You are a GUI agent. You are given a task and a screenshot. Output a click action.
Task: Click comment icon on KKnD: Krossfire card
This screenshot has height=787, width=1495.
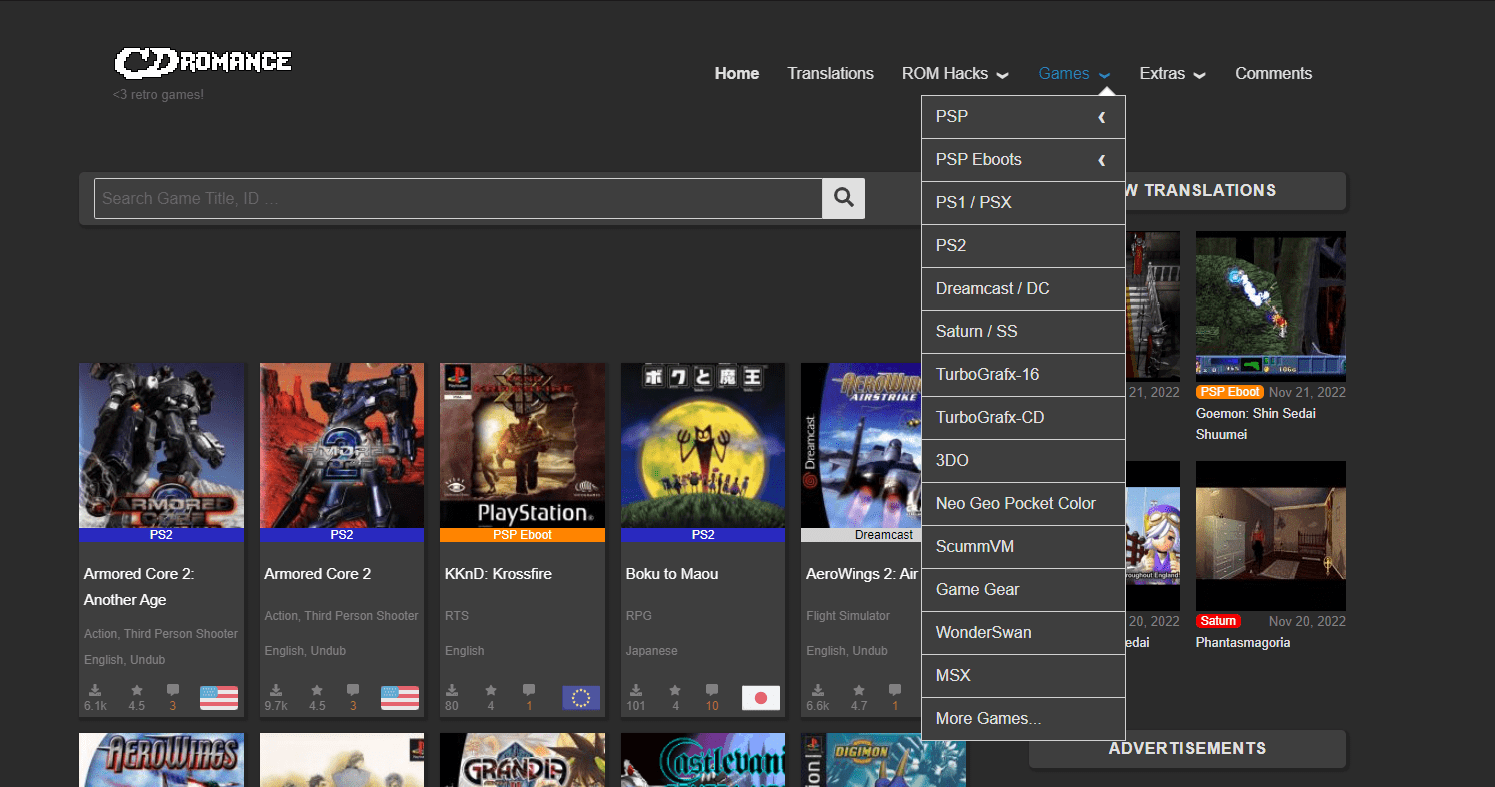coord(529,690)
